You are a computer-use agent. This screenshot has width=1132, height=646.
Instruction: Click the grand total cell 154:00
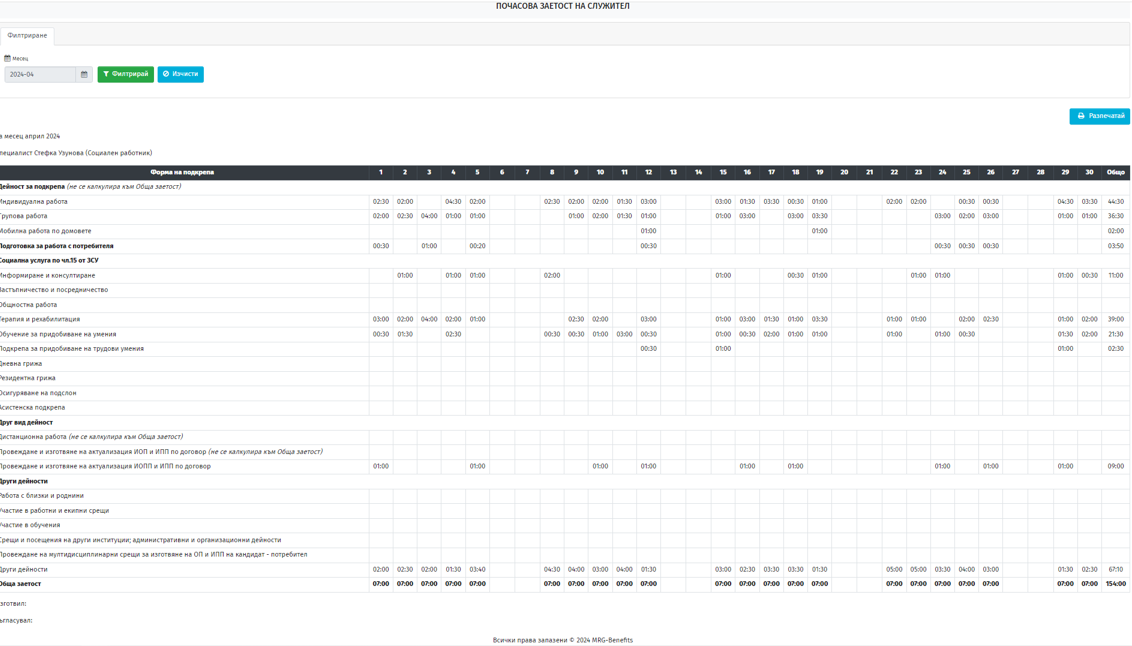(x=1115, y=584)
